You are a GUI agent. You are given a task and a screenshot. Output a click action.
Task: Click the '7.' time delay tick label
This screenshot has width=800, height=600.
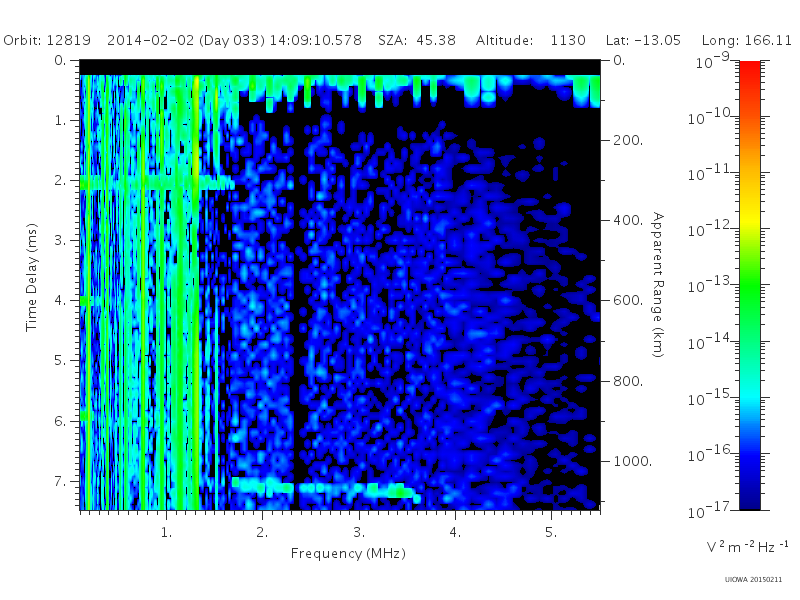(60, 481)
